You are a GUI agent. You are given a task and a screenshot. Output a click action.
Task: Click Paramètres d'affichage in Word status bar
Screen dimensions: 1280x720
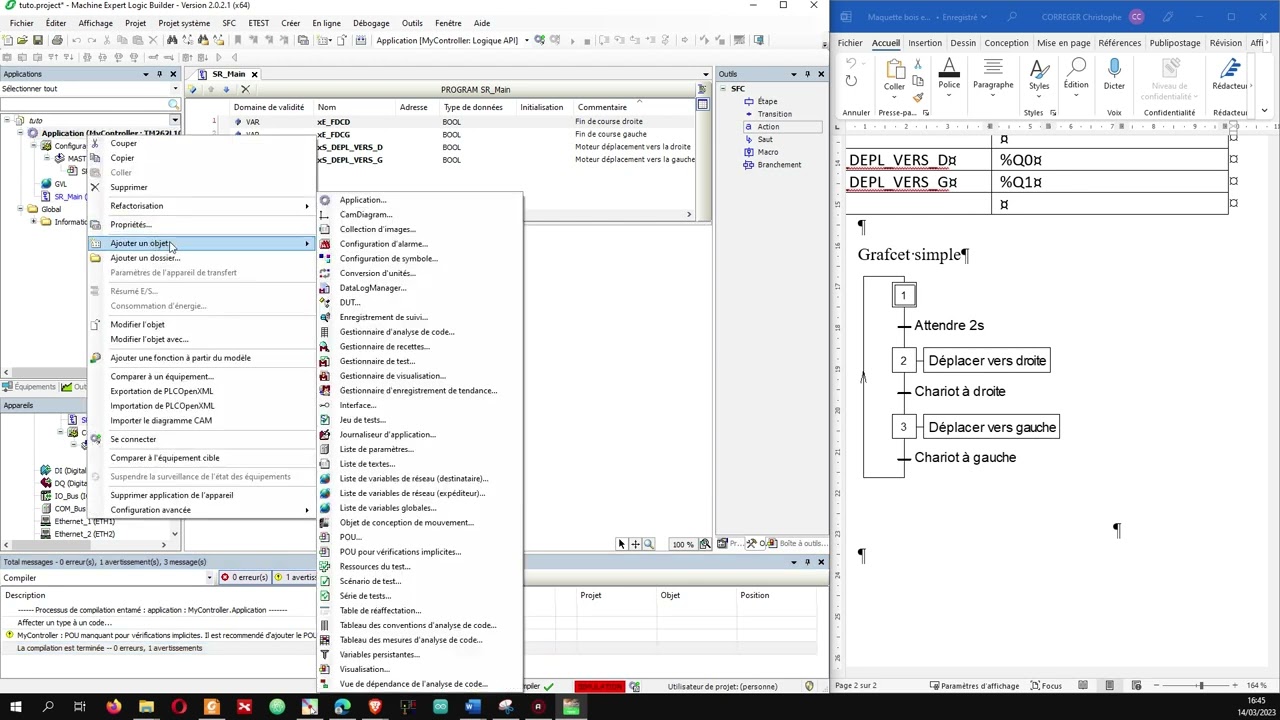(973, 686)
